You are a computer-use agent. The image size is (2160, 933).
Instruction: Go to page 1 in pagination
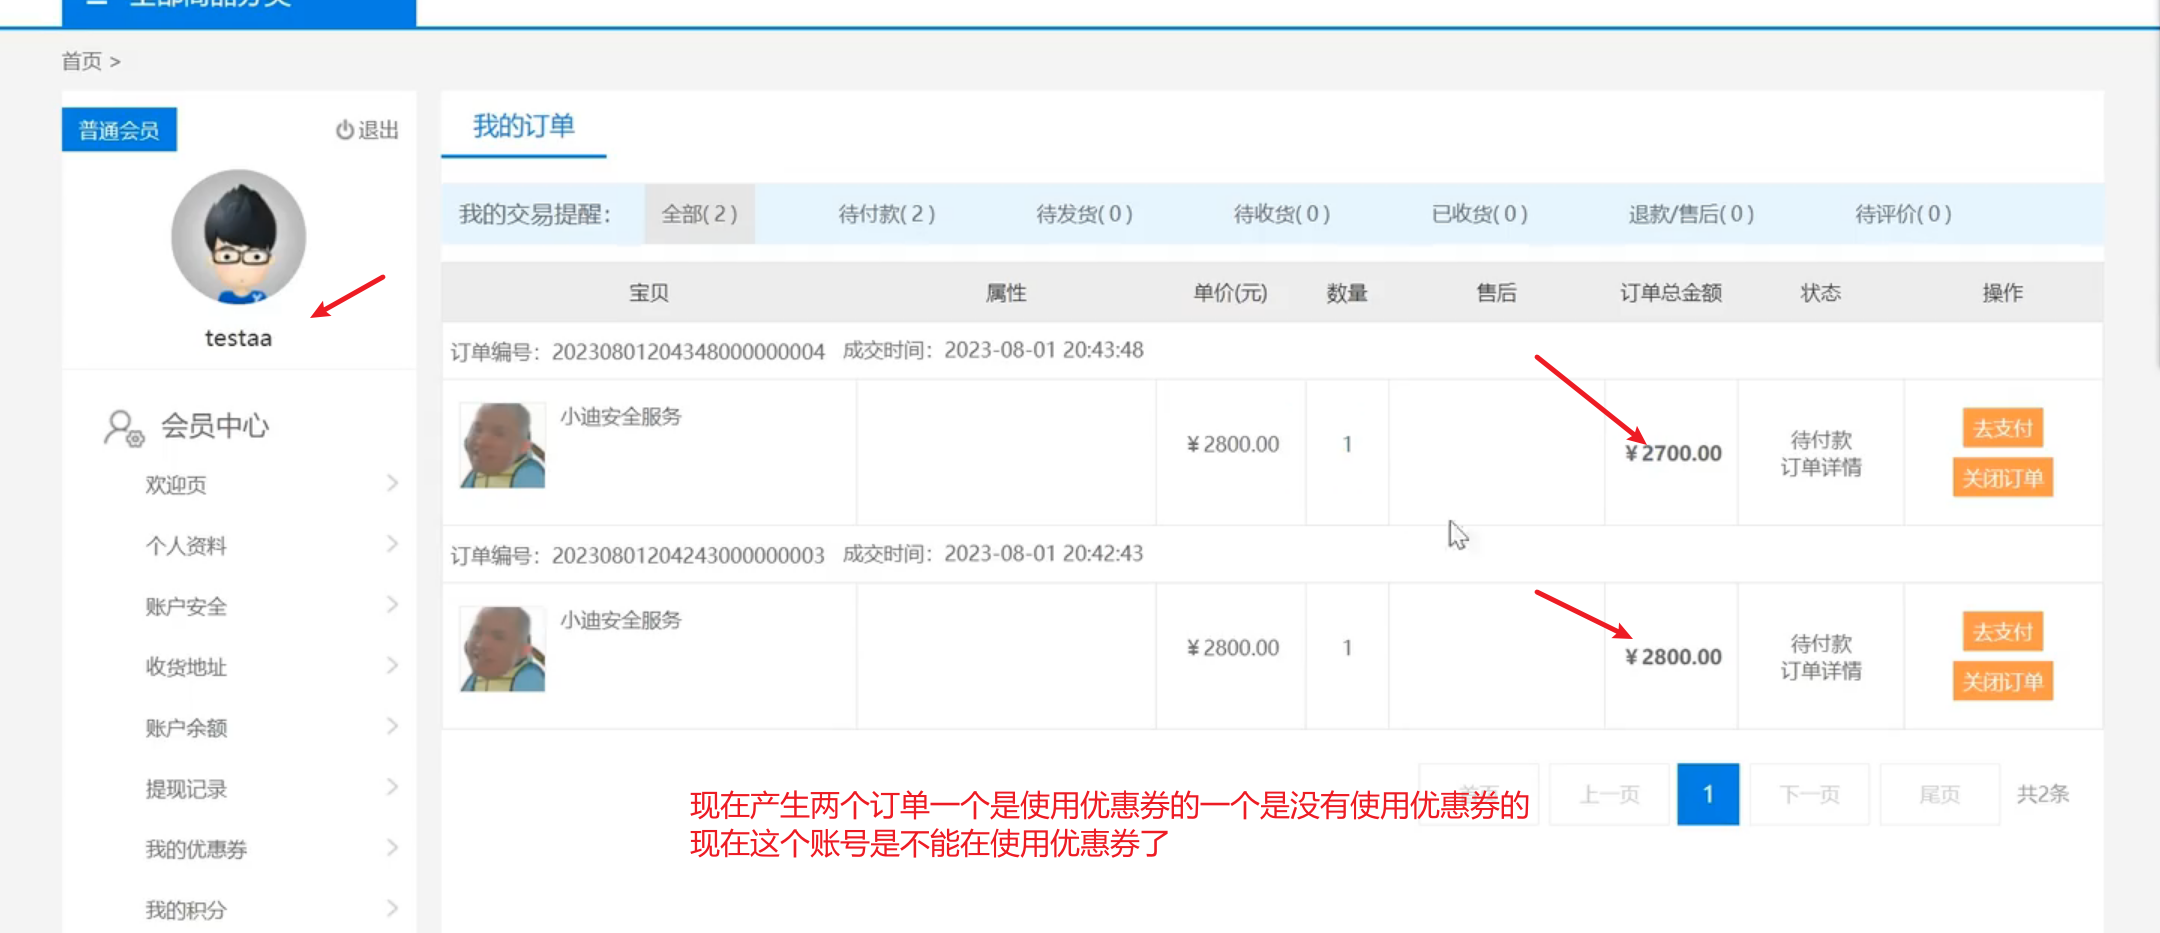pos(1707,794)
